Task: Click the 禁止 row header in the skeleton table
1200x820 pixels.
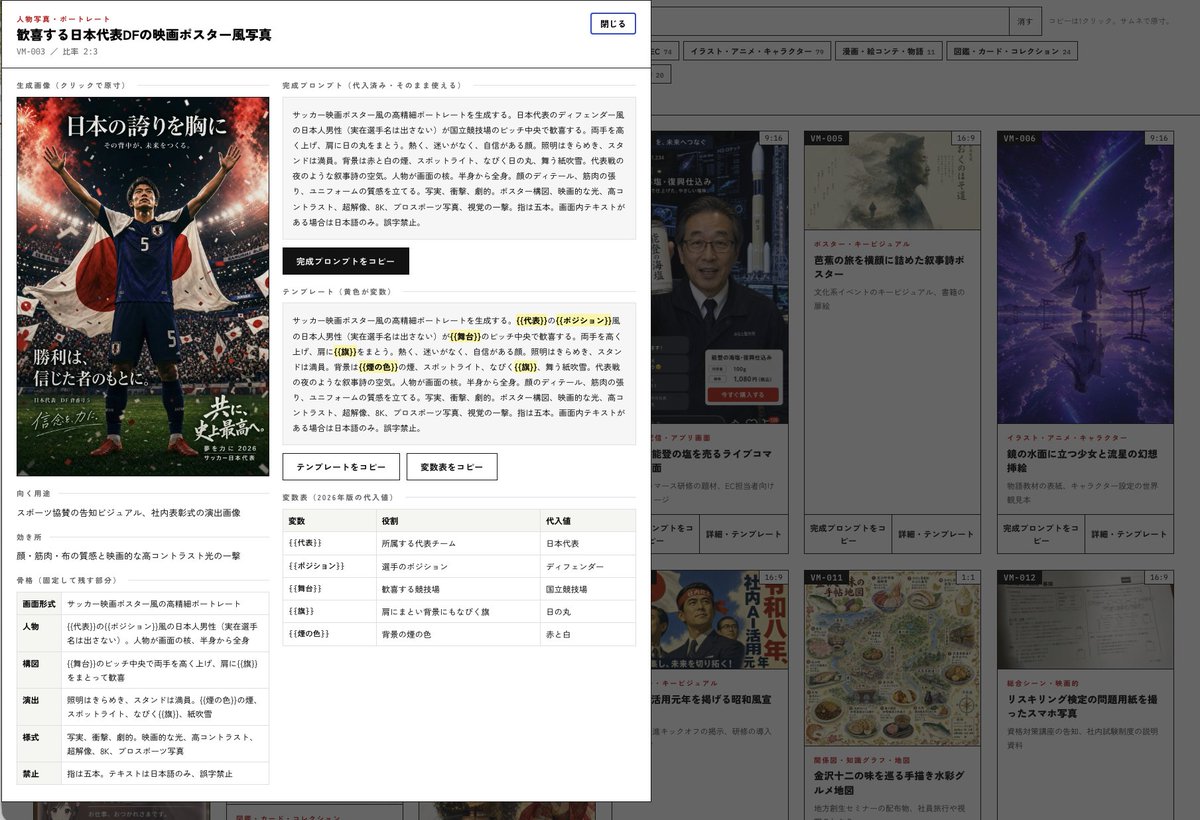Action: tap(39, 774)
